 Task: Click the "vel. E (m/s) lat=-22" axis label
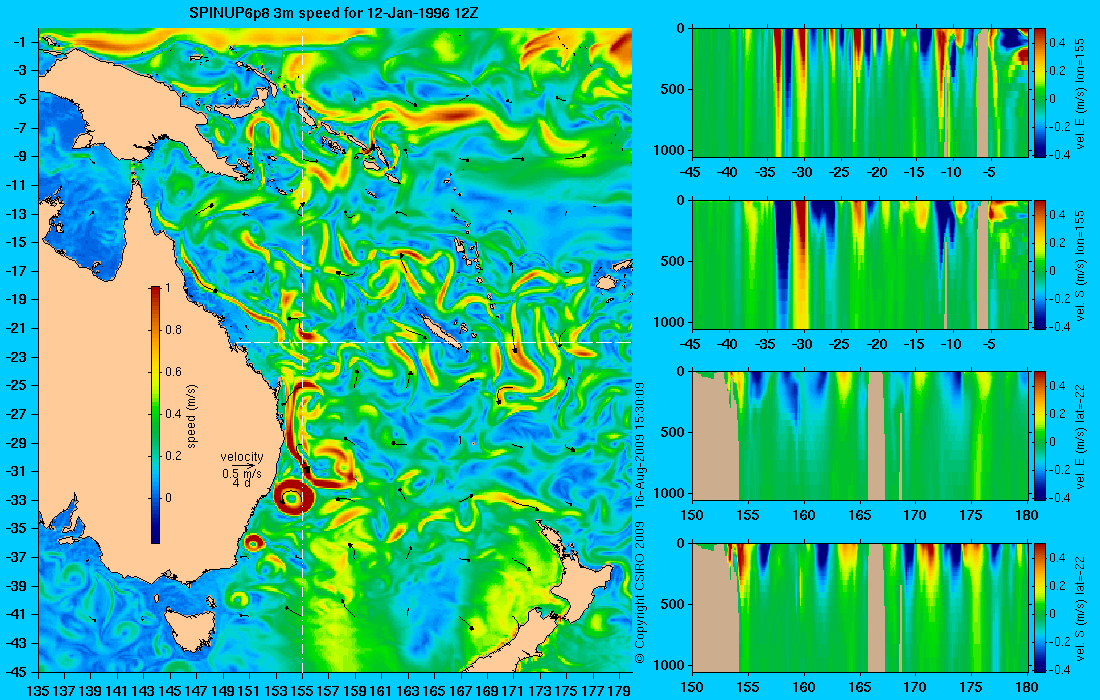pos(1080,436)
